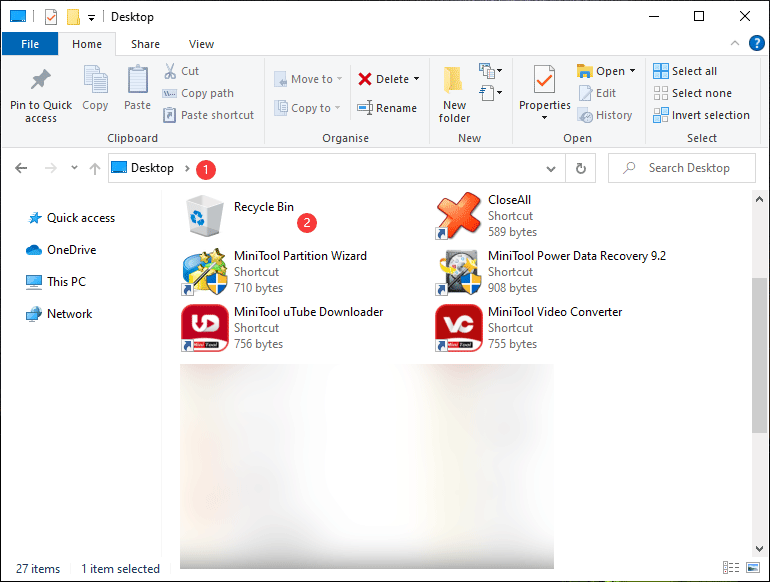Open Quick Access Toolbar customize arrow
The height and width of the screenshot is (582, 770).
click(x=91, y=18)
